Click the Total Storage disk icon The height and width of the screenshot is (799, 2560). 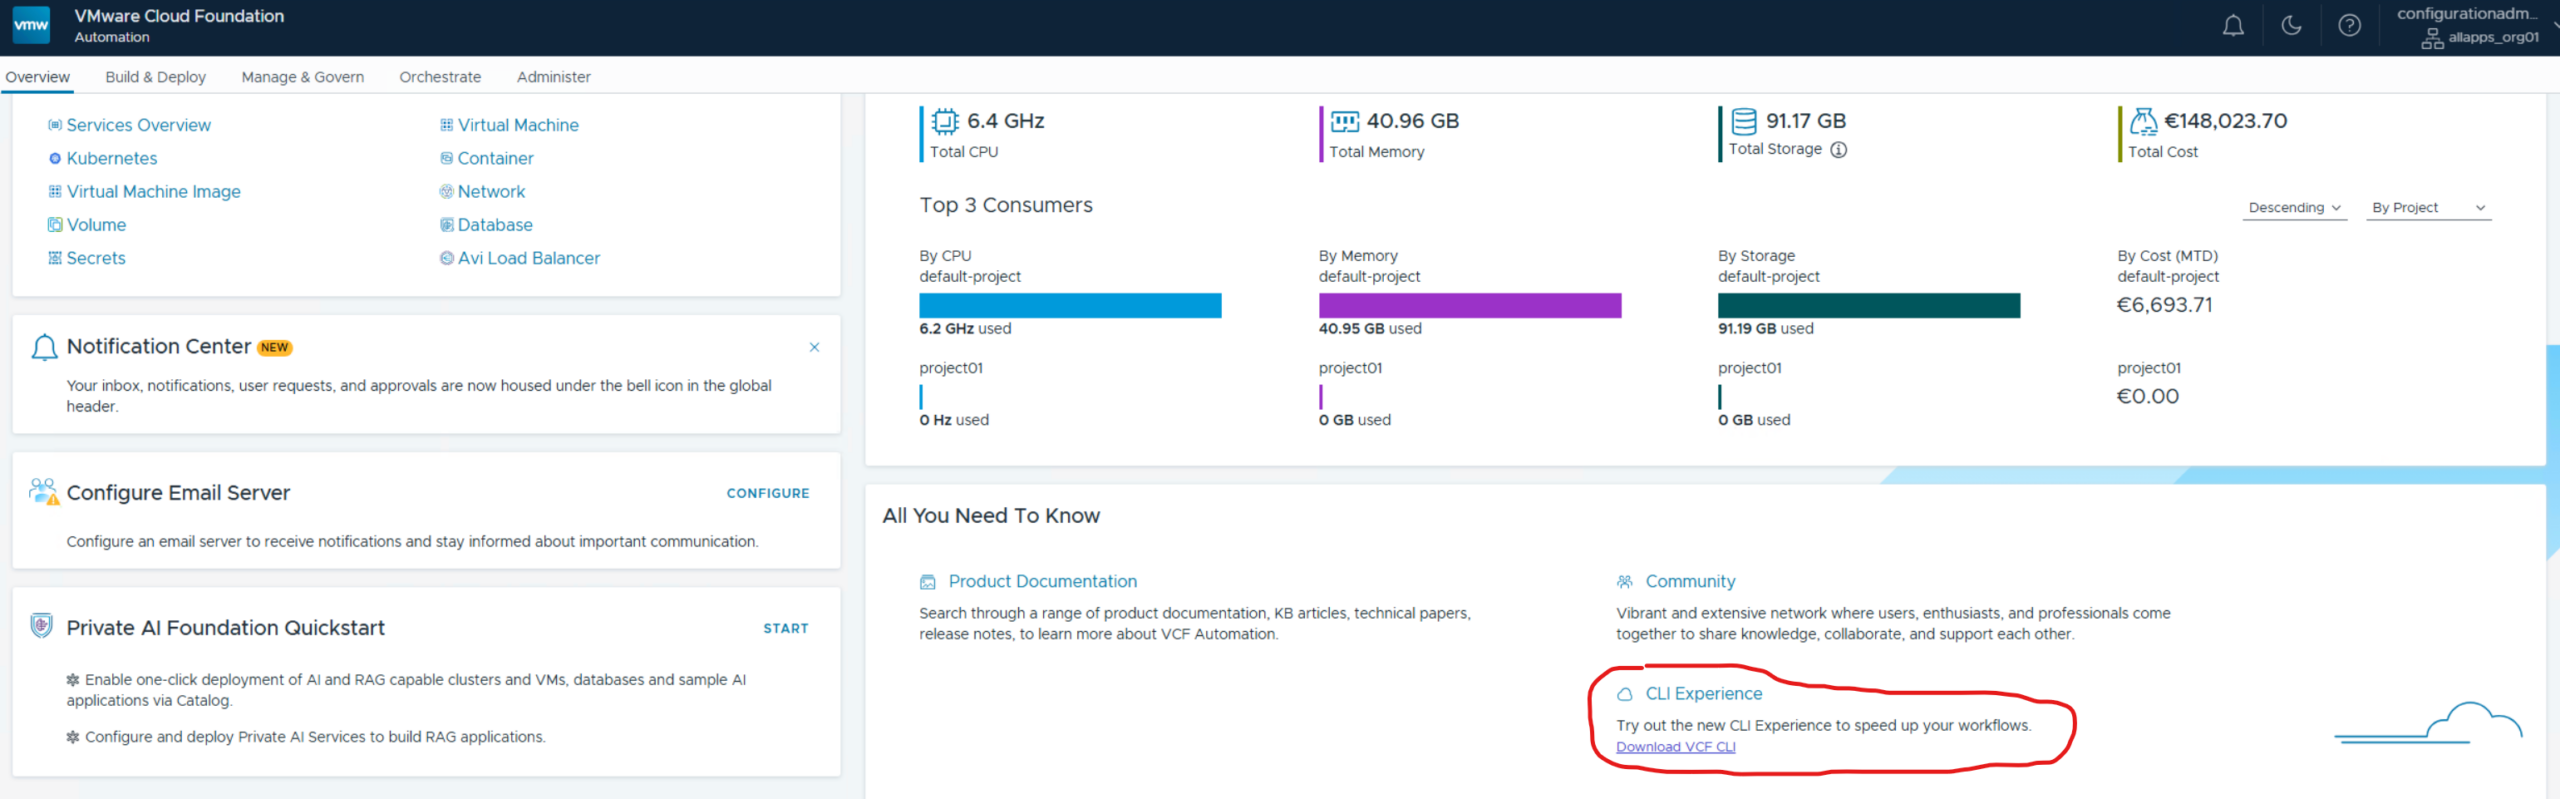(x=1744, y=121)
